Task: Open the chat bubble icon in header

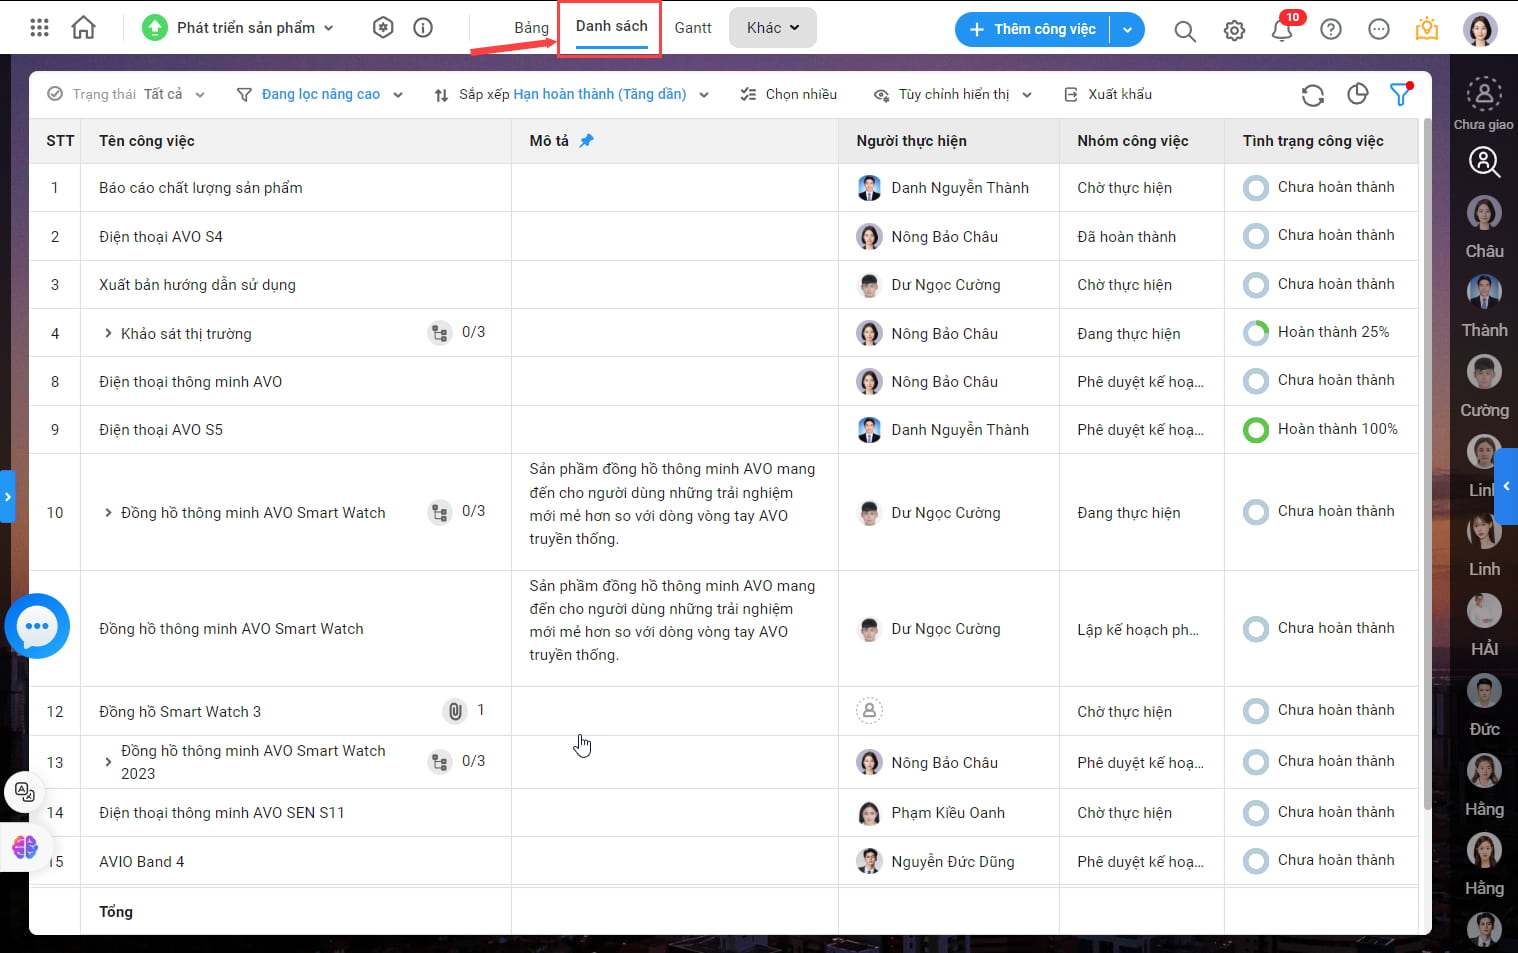Action: coord(1379,30)
